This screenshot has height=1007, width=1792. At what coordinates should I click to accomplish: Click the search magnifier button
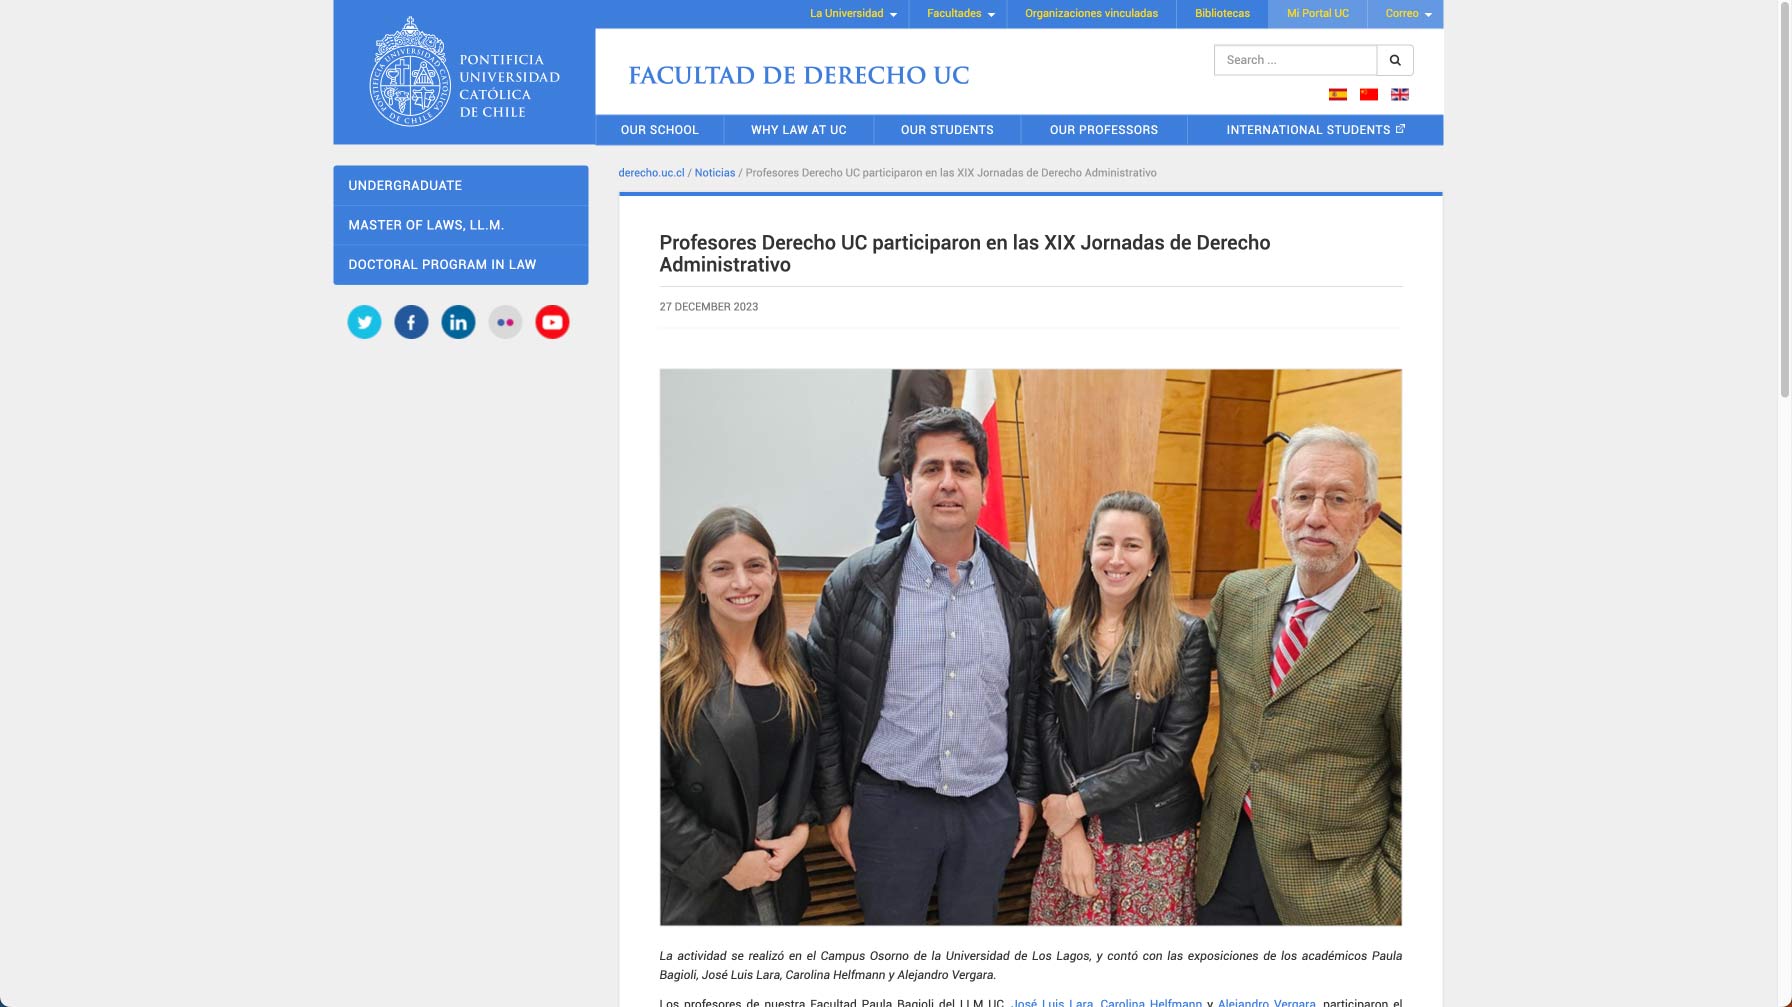click(x=1395, y=60)
